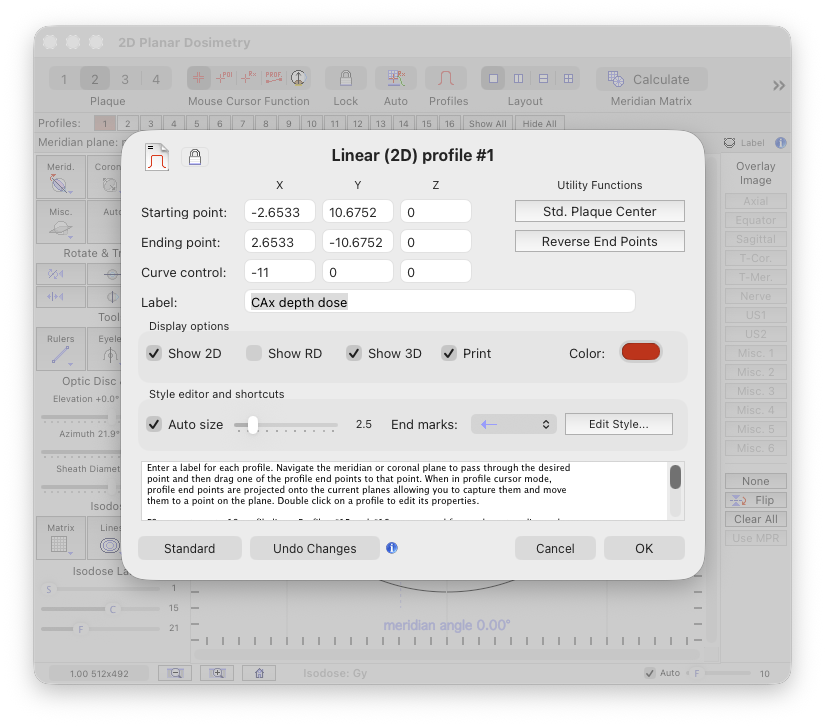Open the Profiles toolbar icon

click(446, 79)
